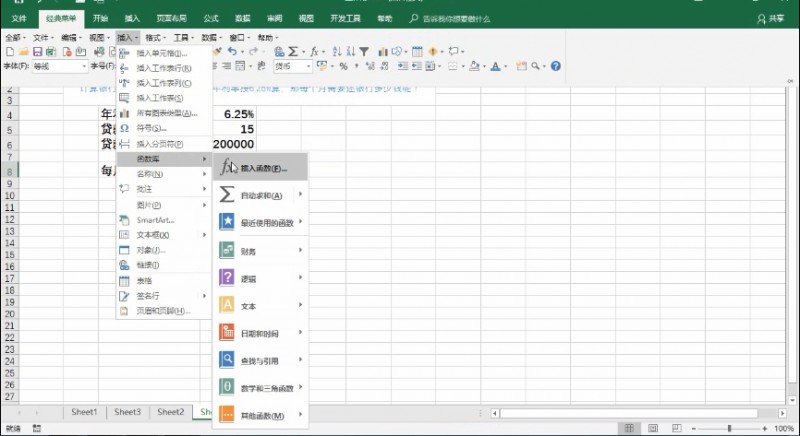The width and height of the screenshot is (800, 436).
Task: Expand the 字体 font name combo box
Action: (x=84, y=66)
